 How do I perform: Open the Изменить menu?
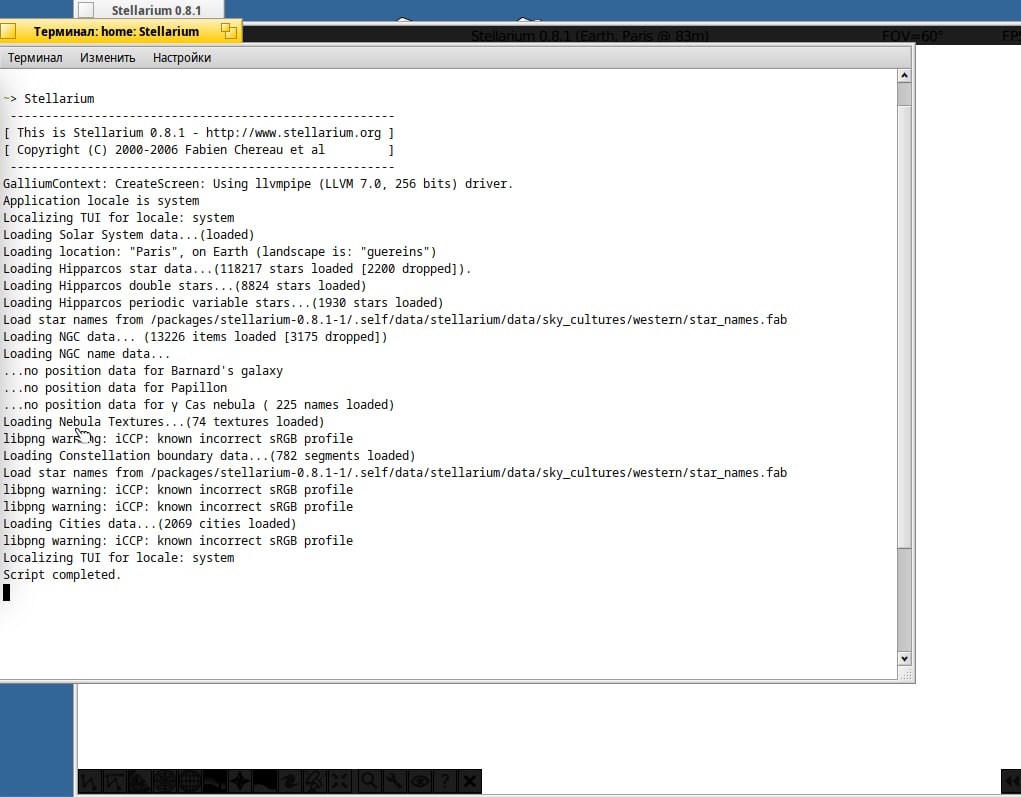coord(107,58)
